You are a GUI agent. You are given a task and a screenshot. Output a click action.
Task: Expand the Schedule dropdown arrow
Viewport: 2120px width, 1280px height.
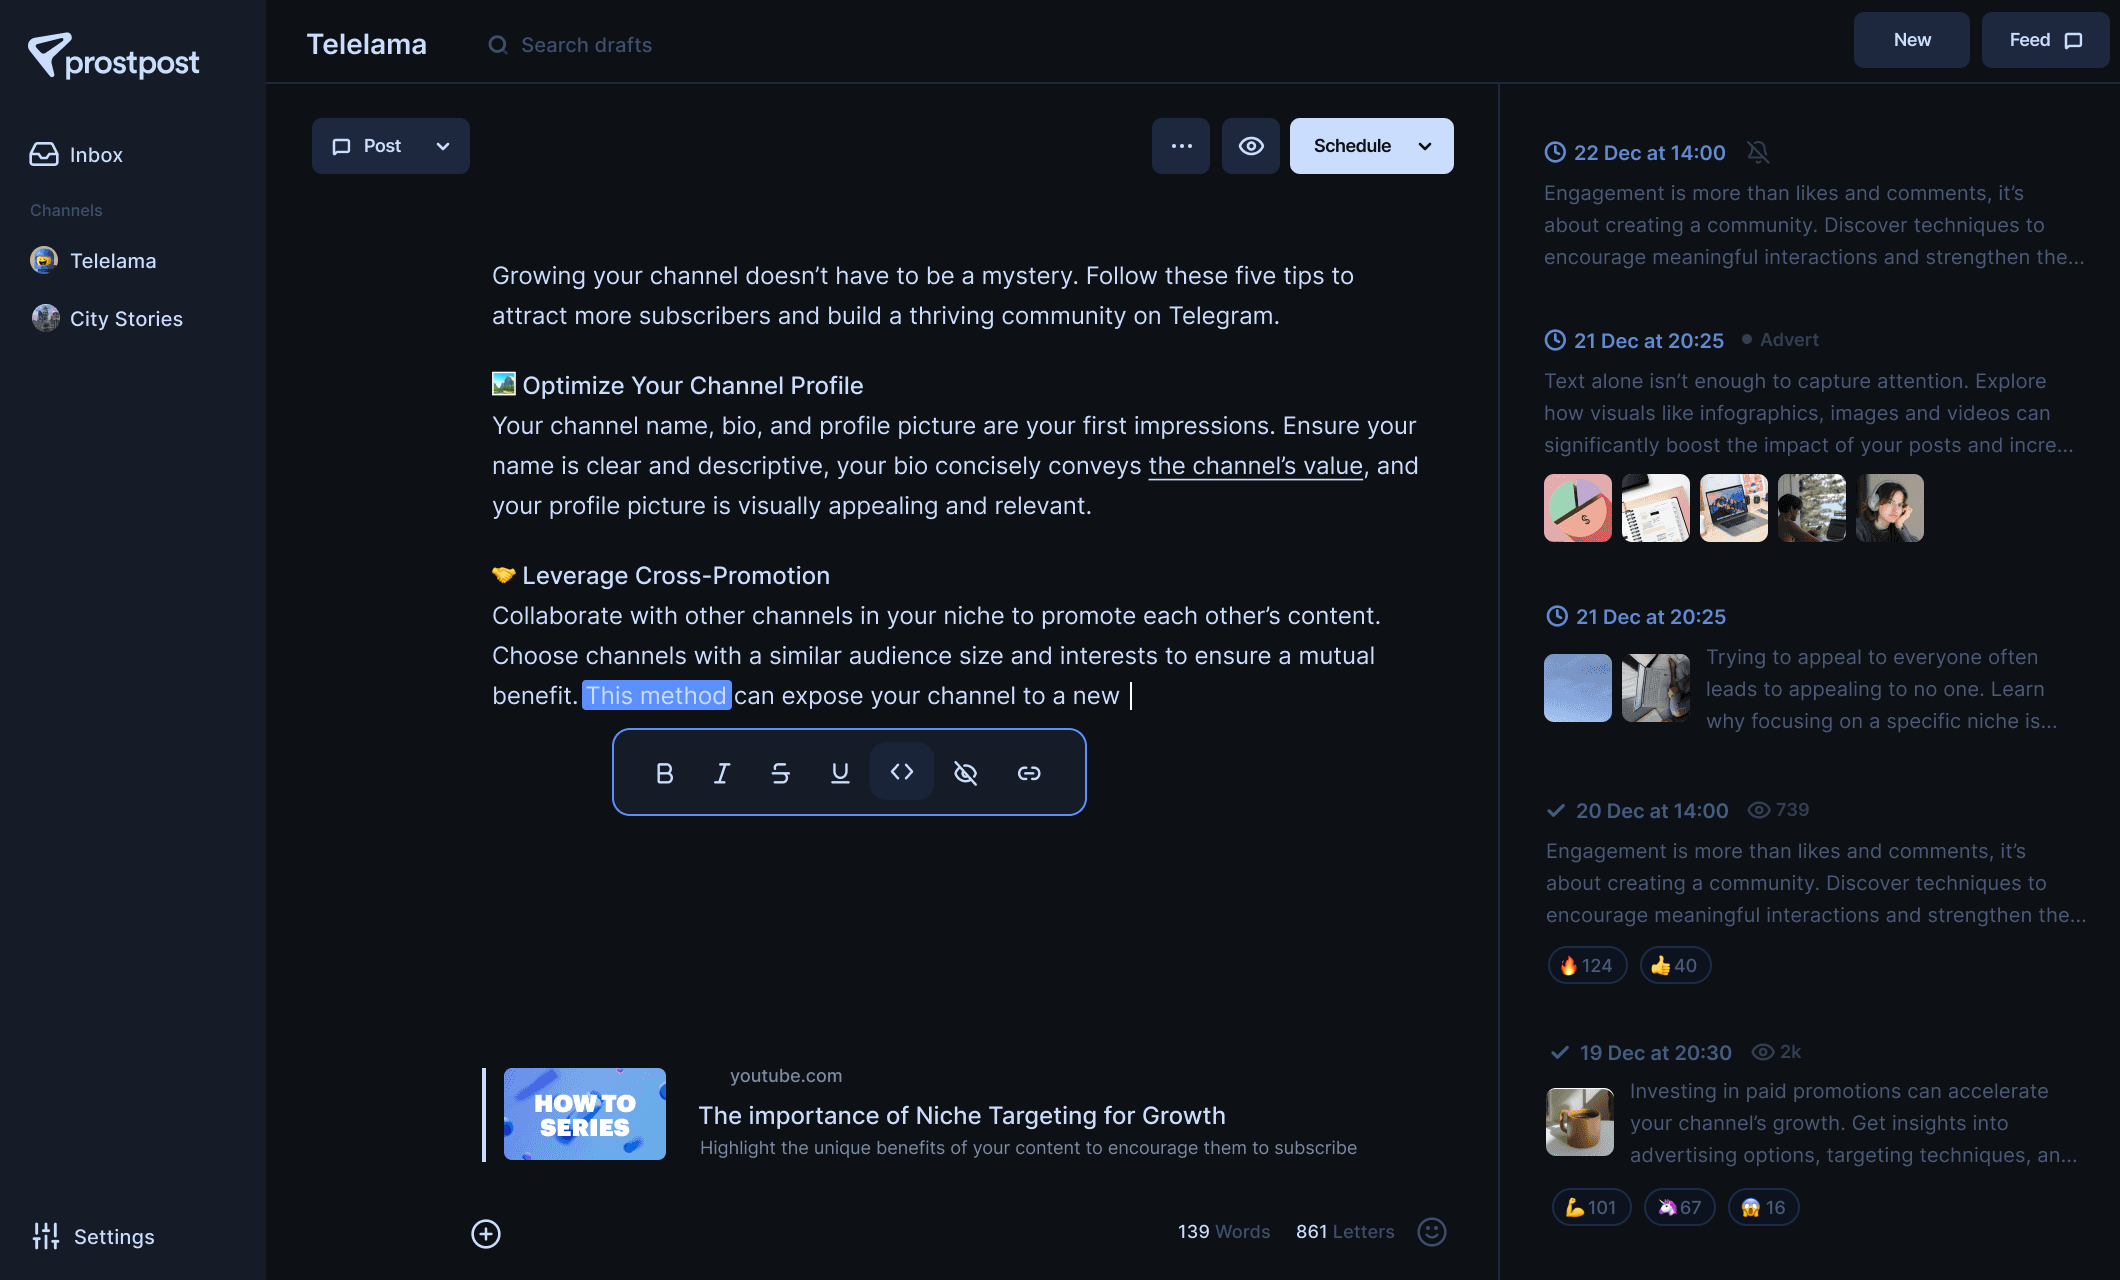(1425, 146)
